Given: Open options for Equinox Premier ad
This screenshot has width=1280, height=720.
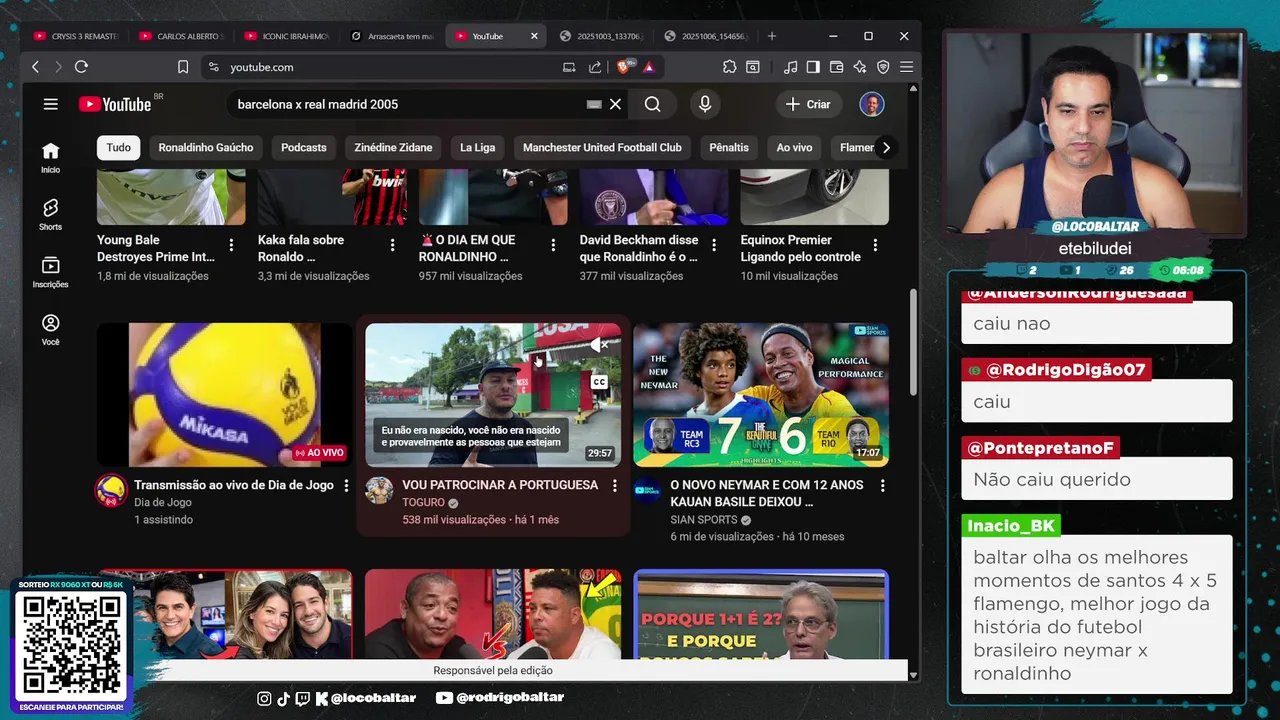Looking at the screenshot, I should click(x=875, y=245).
